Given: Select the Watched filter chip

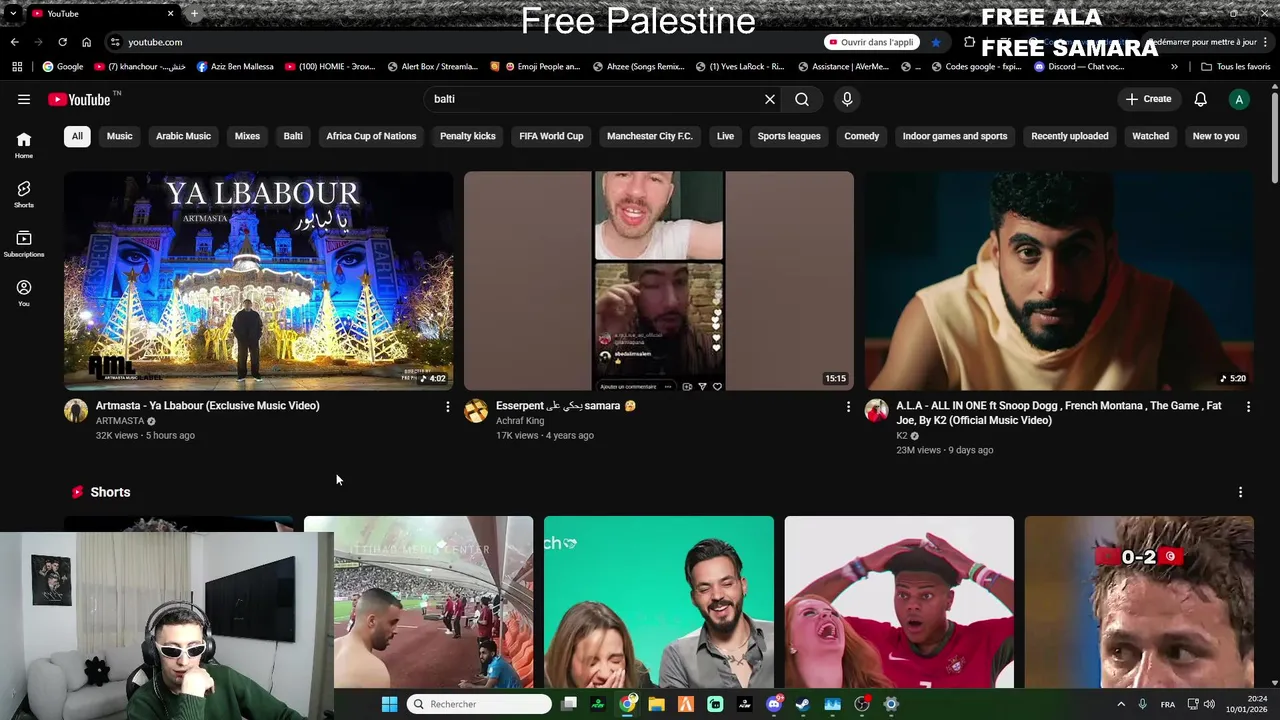Looking at the screenshot, I should coord(1150,136).
